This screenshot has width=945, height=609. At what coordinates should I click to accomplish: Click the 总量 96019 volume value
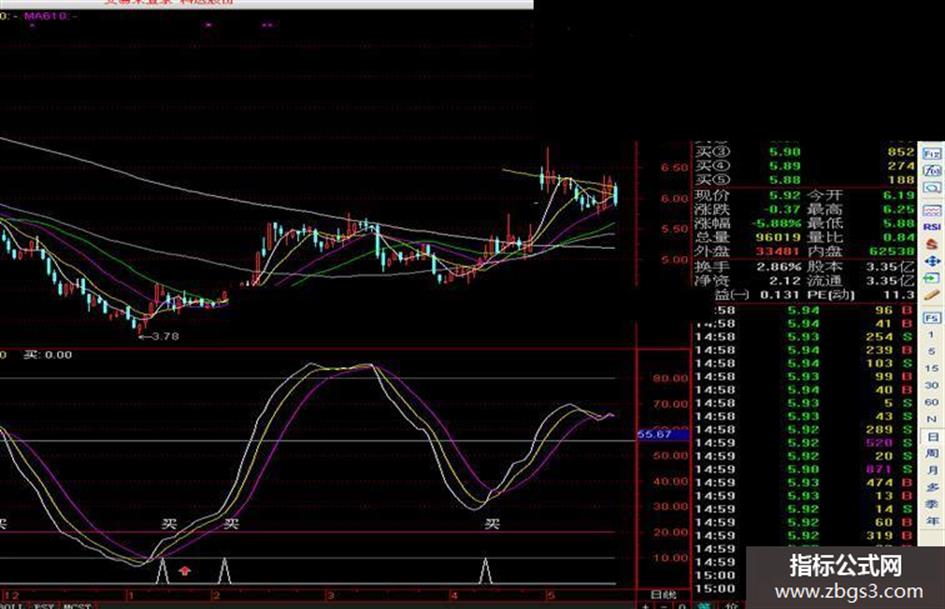coord(778,237)
